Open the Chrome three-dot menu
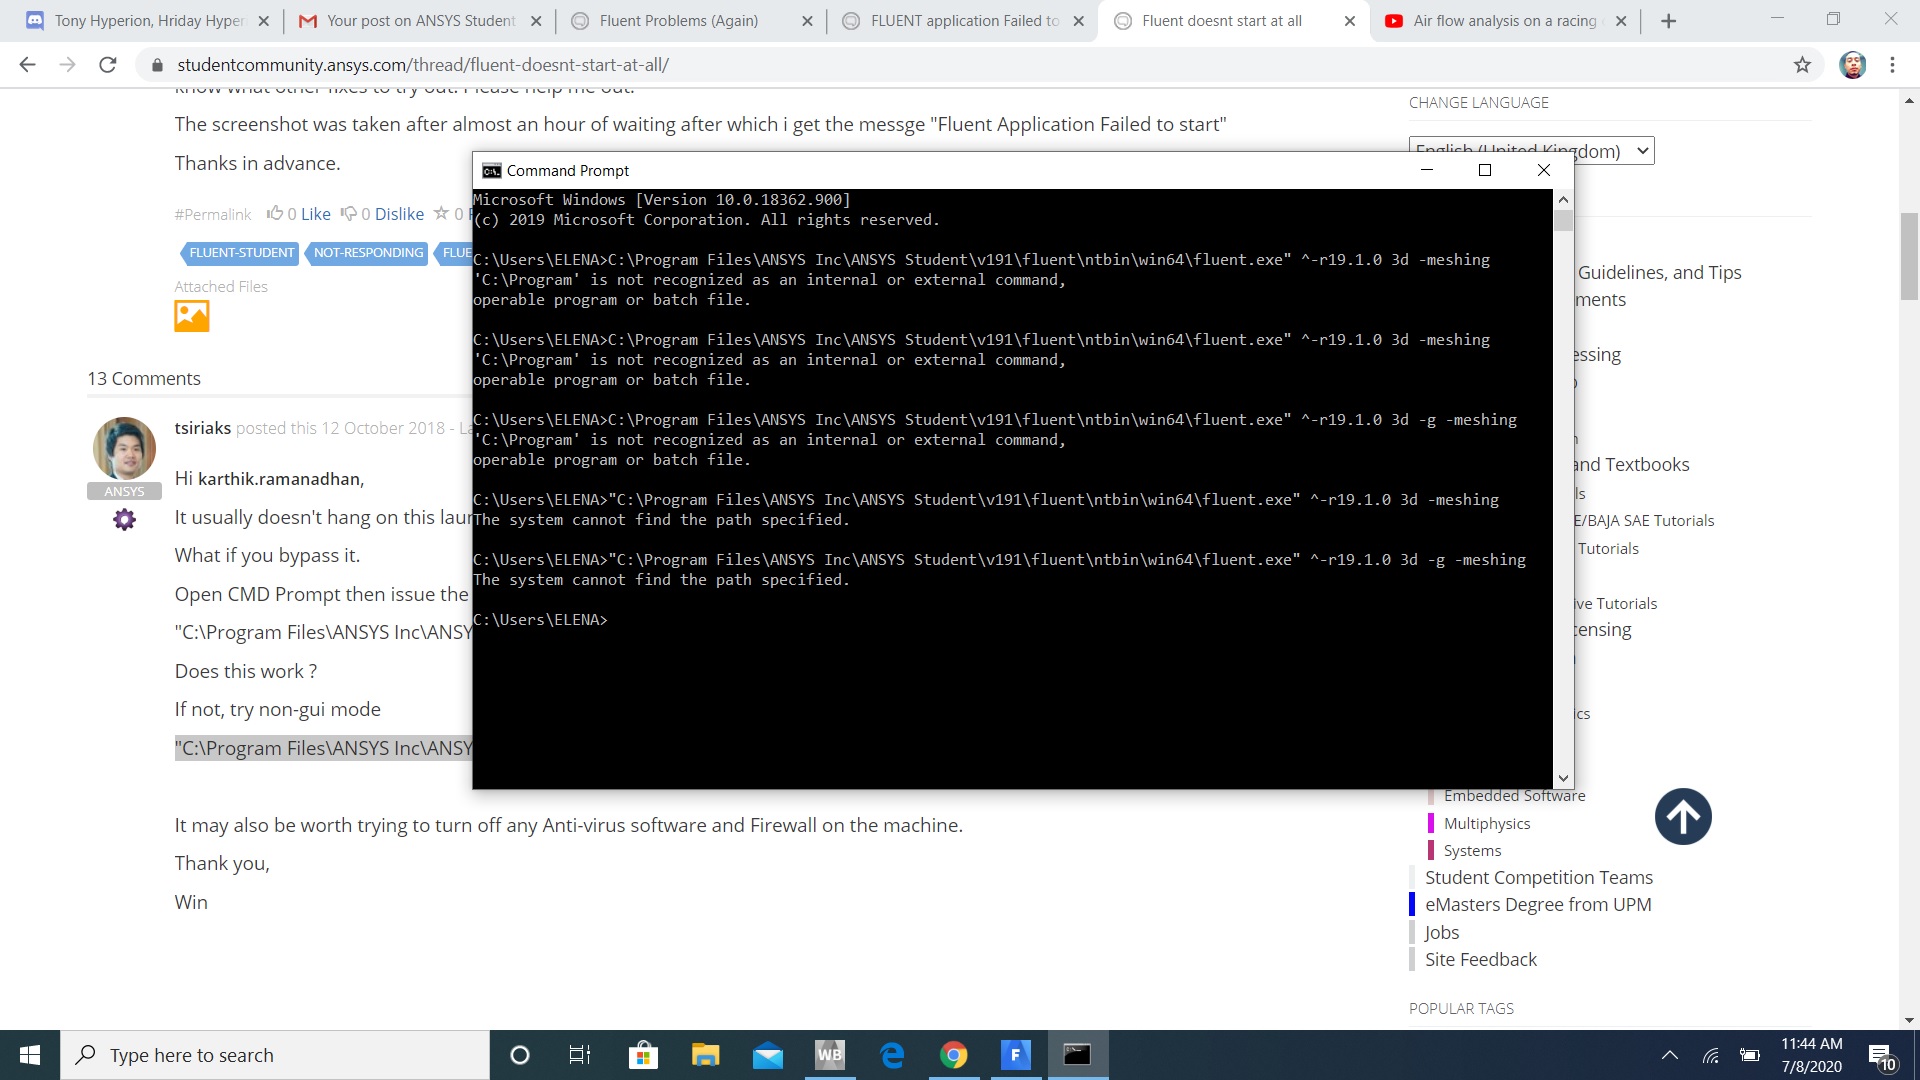Screen dimensions: 1920x1080 pyautogui.click(x=1892, y=65)
